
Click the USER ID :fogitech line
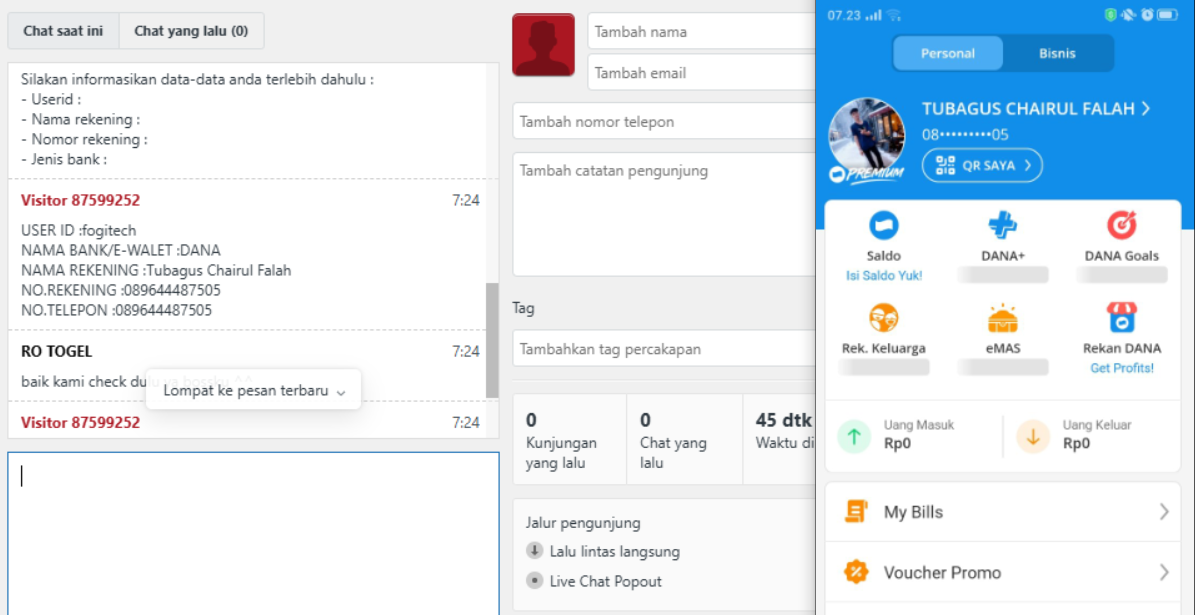click(78, 230)
